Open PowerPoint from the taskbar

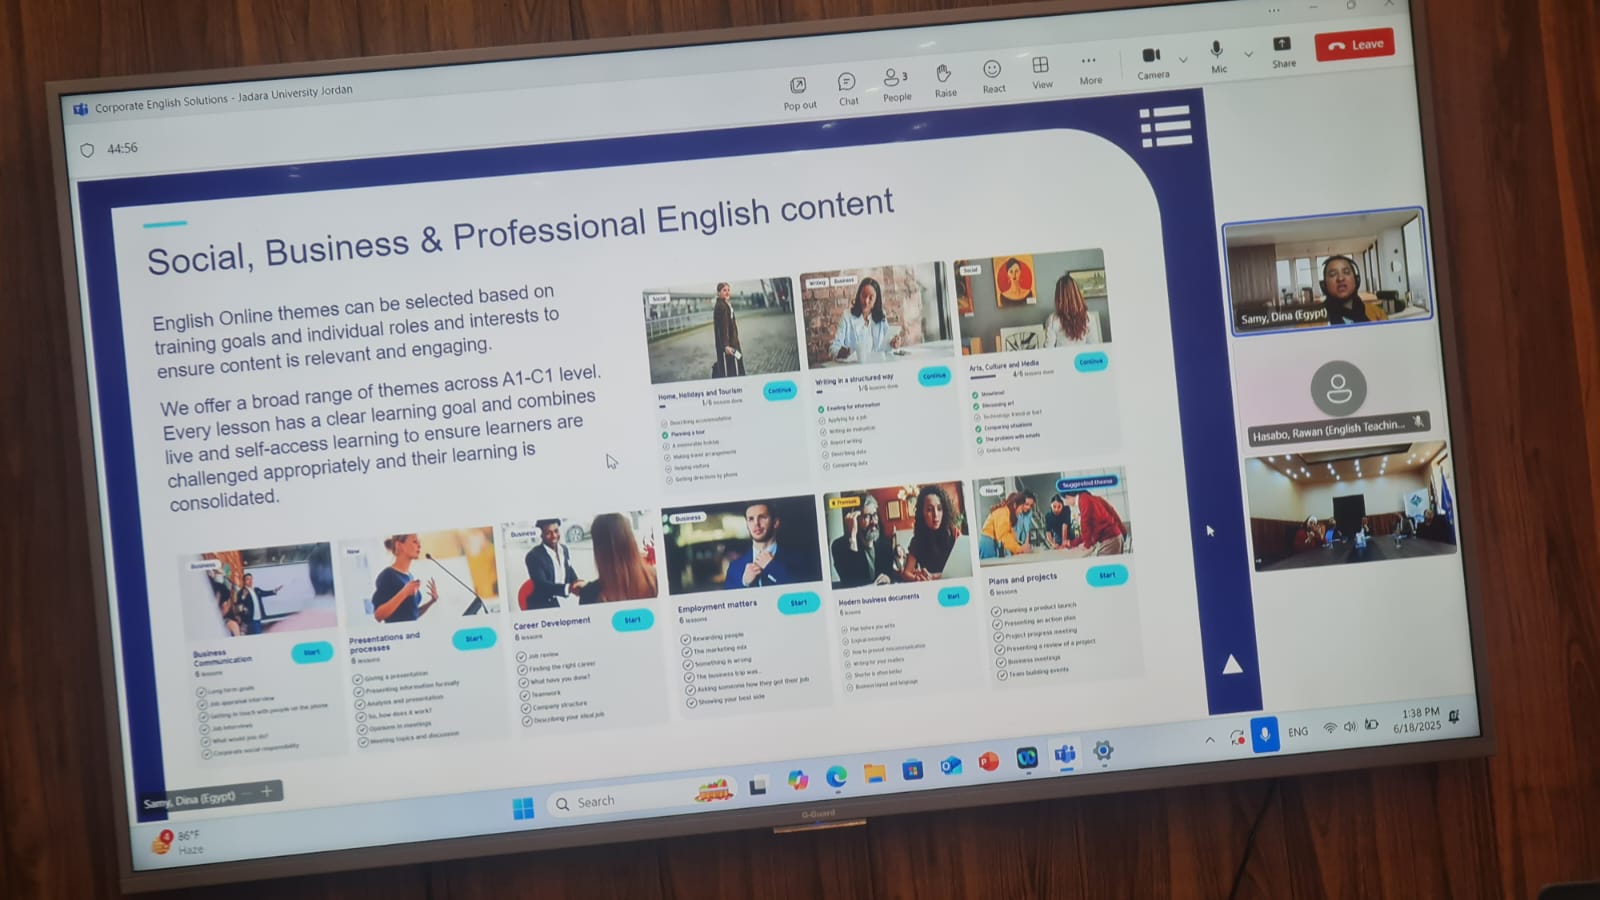click(x=988, y=762)
